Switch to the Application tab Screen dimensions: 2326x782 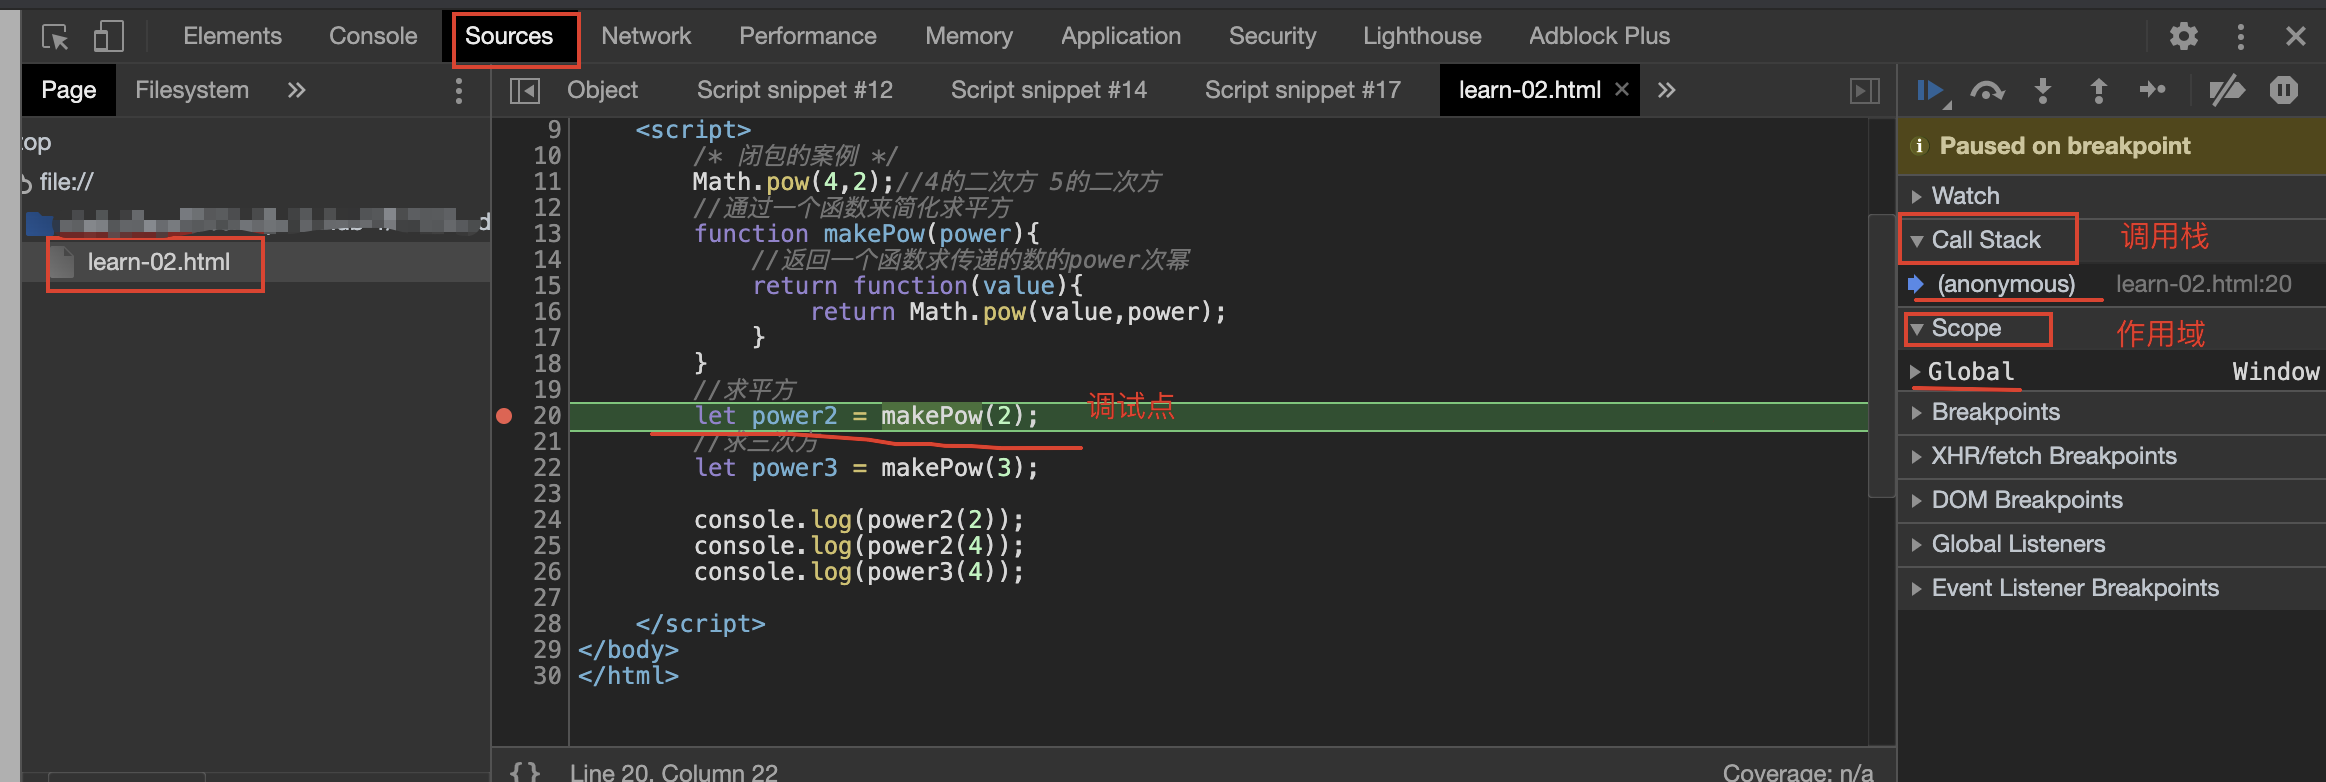pos(1121,36)
